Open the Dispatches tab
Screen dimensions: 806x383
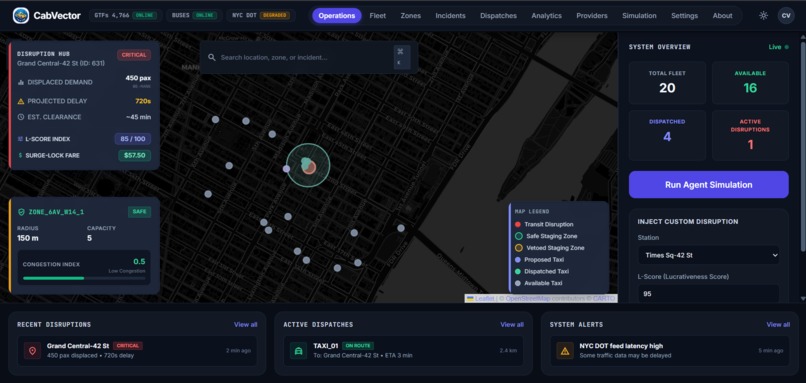(x=499, y=15)
